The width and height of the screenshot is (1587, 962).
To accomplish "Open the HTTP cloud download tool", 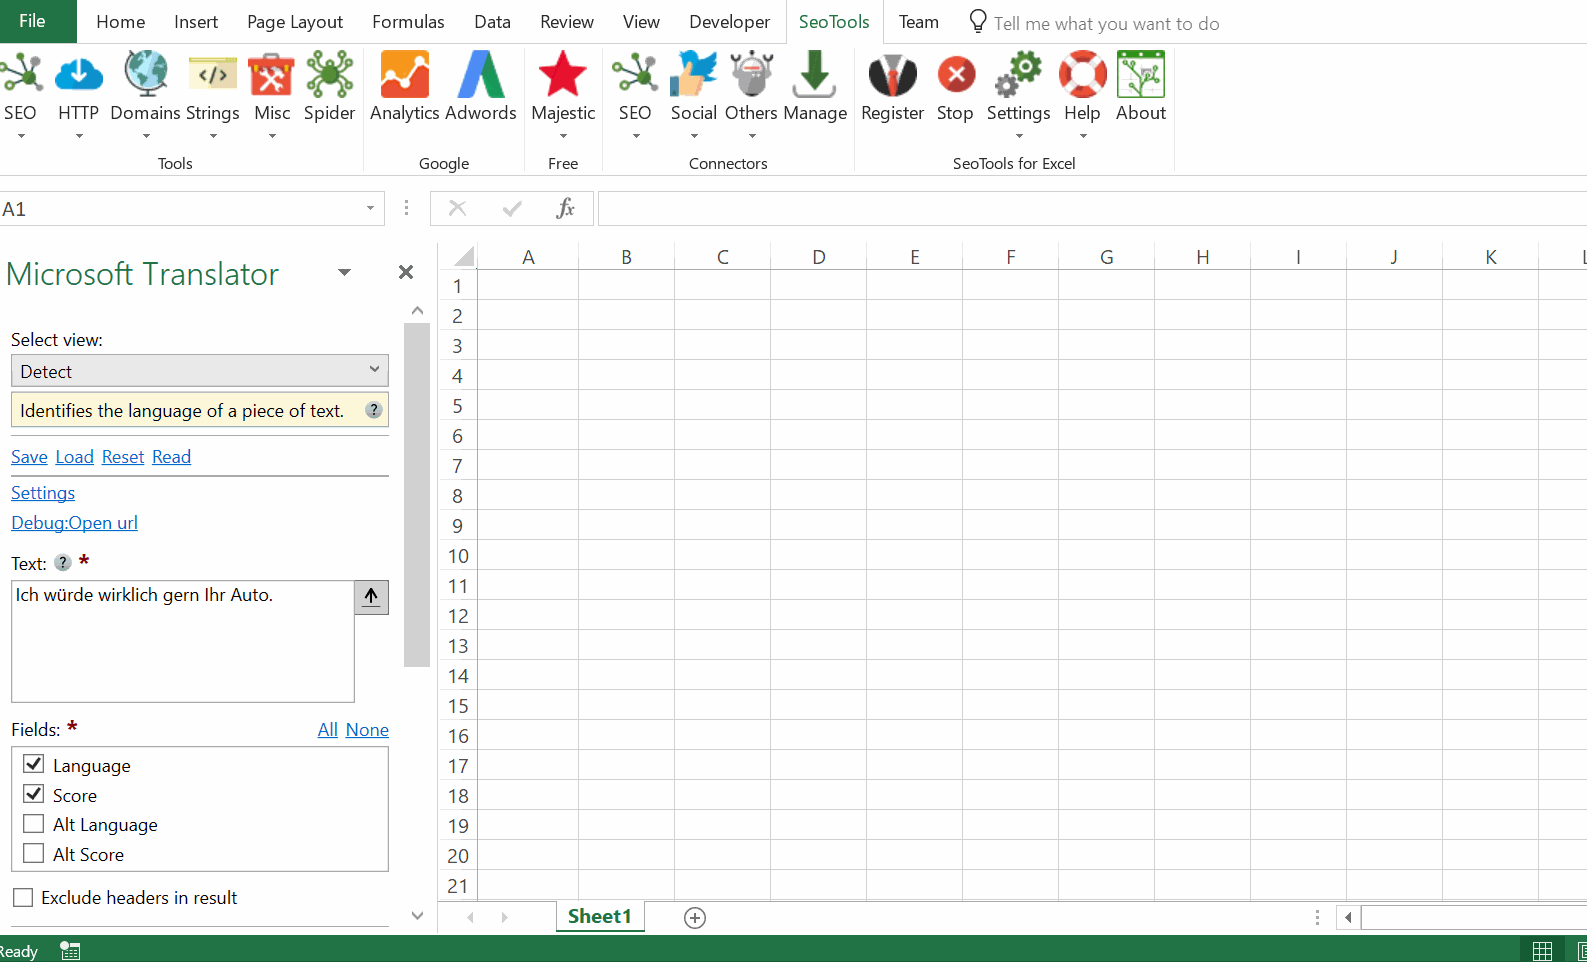I will [78, 76].
